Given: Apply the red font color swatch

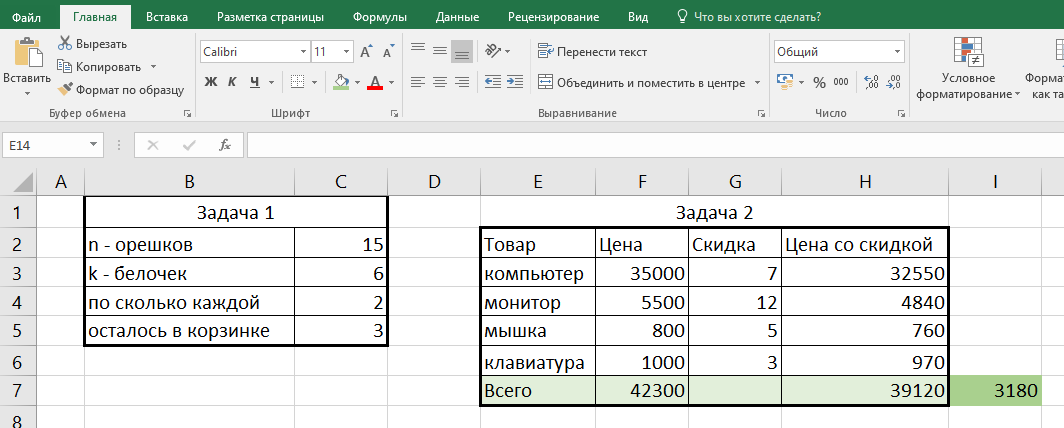Looking at the screenshot, I should [x=376, y=82].
